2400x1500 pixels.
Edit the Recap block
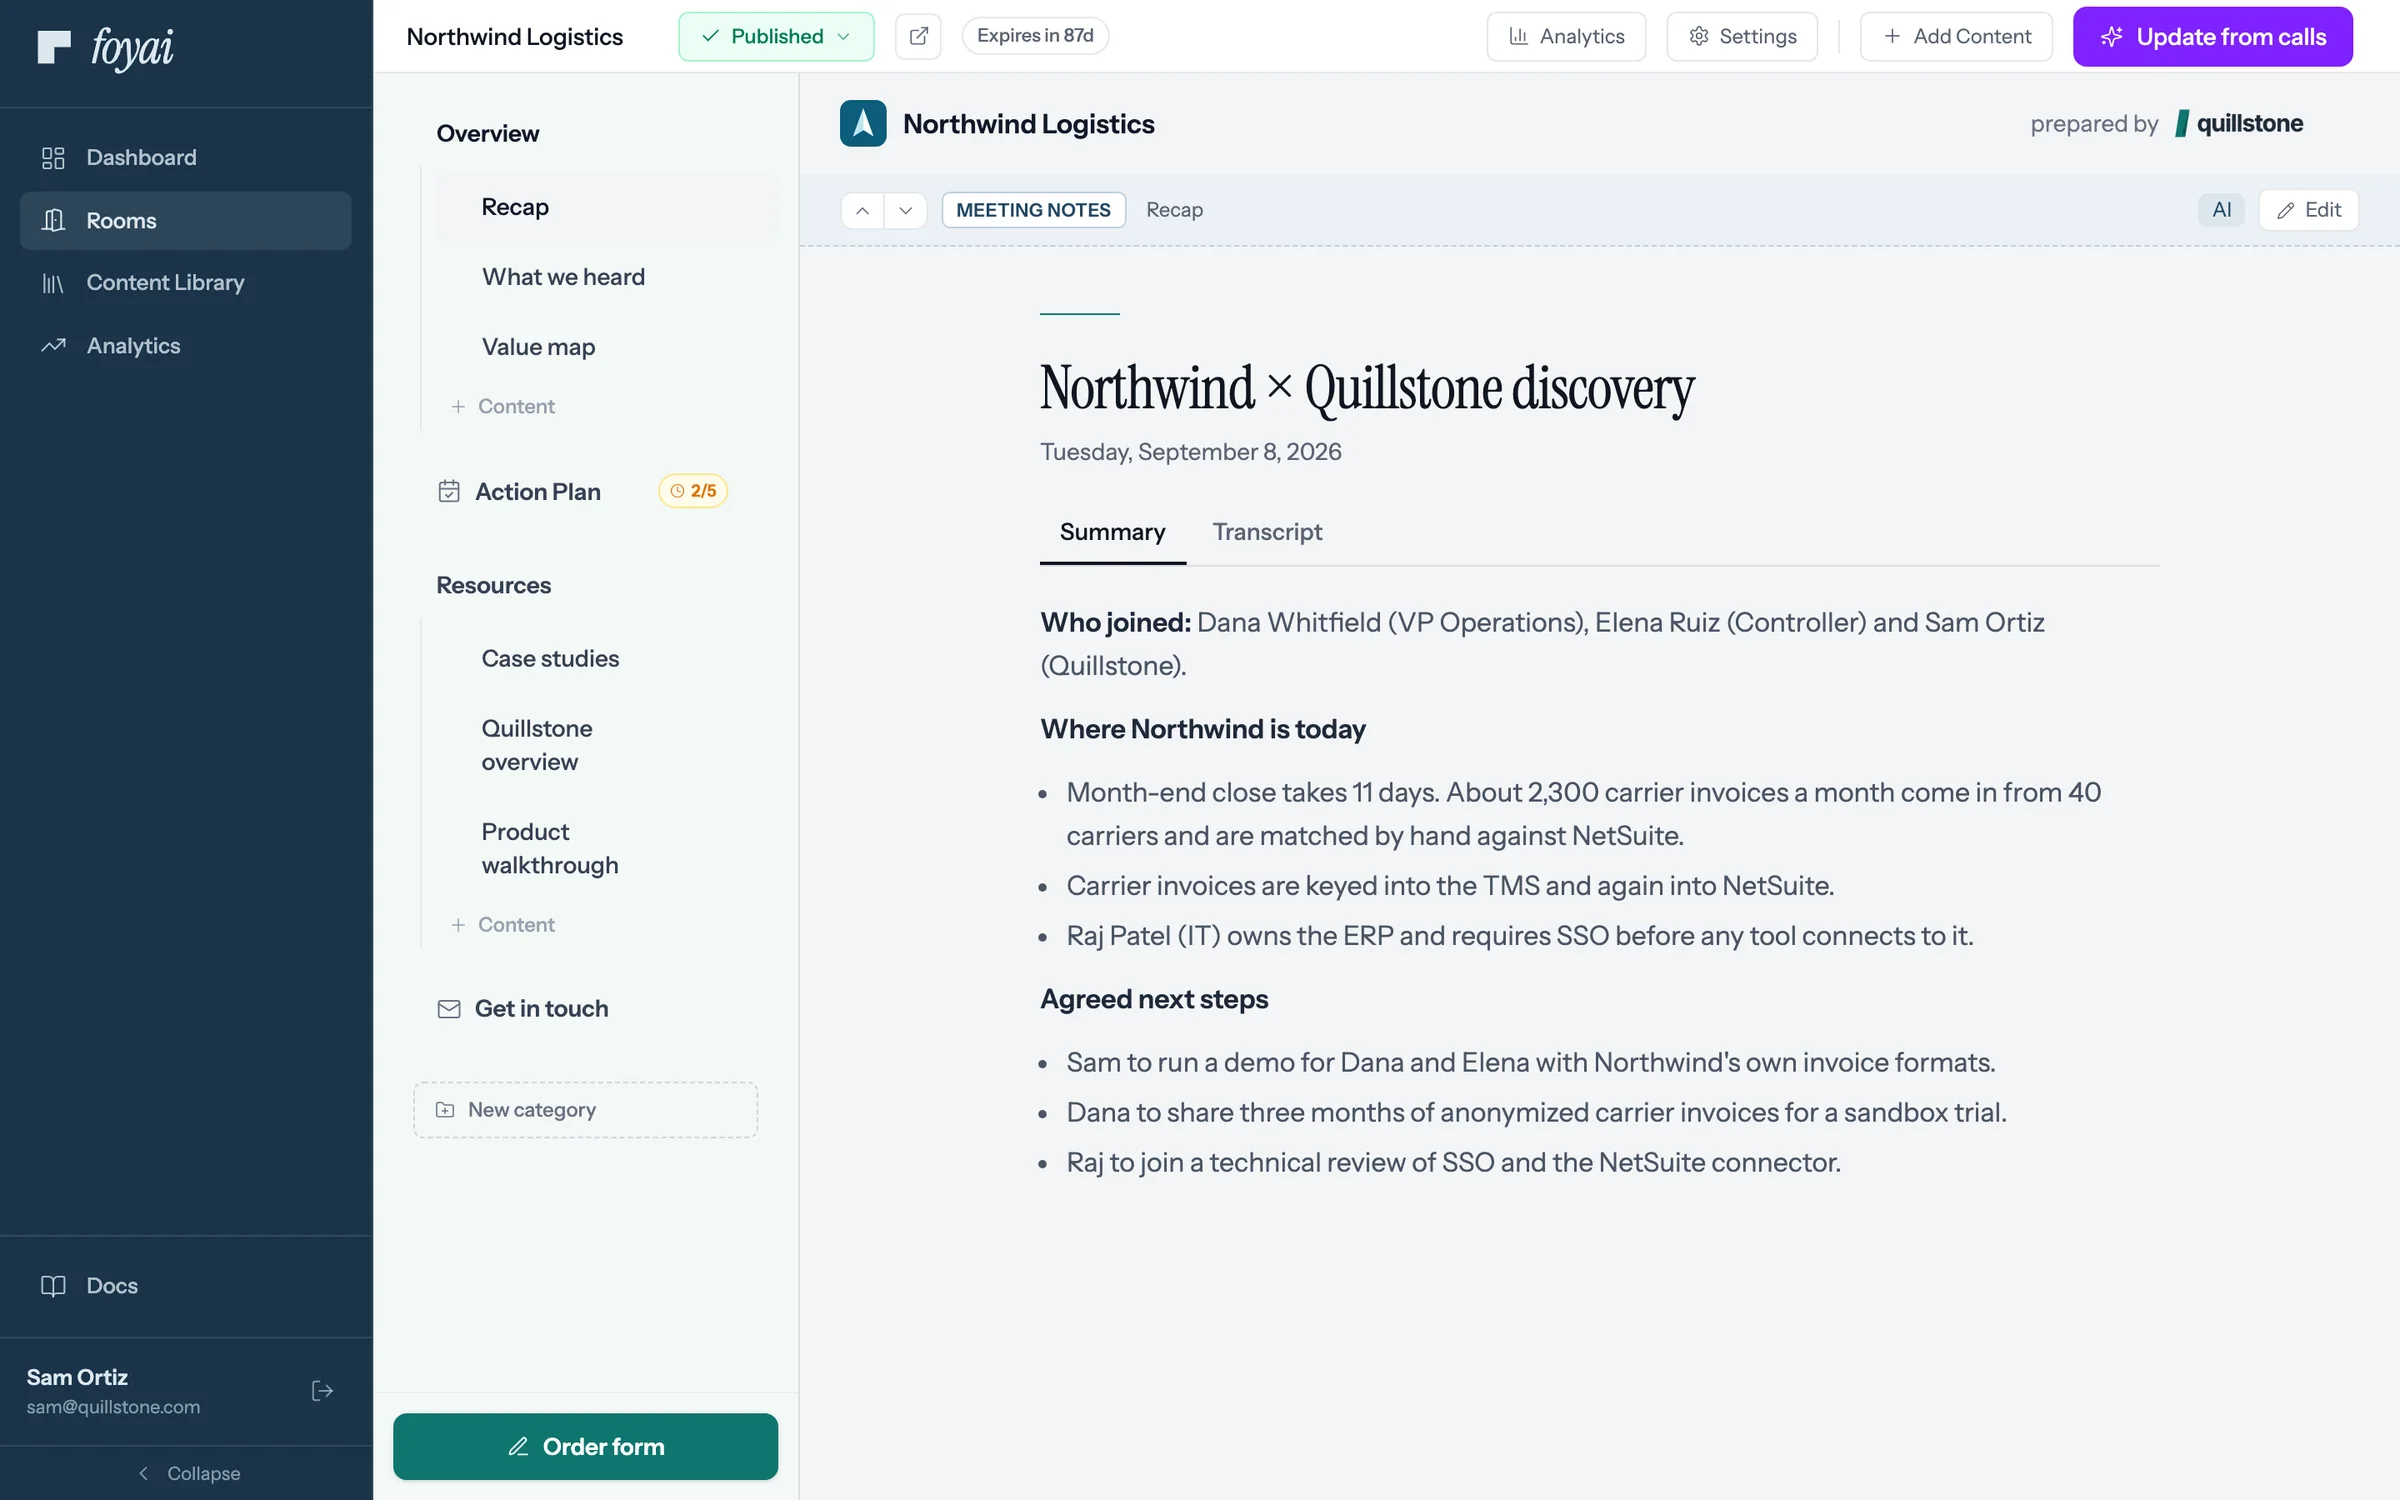click(x=2308, y=210)
